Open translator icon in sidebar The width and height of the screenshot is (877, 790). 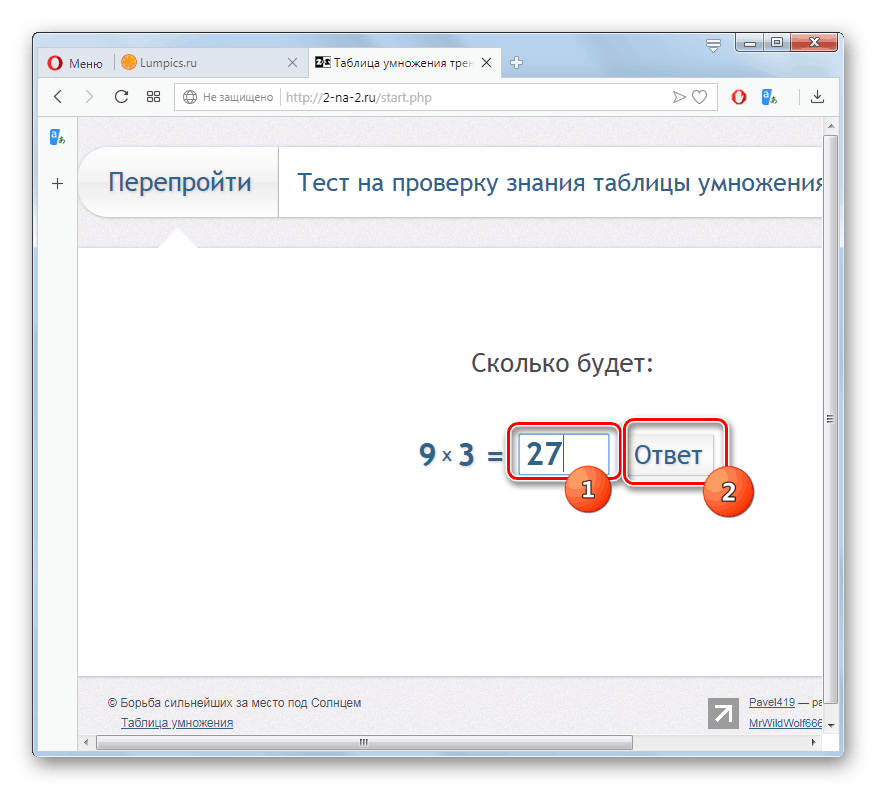(x=58, y=137)
